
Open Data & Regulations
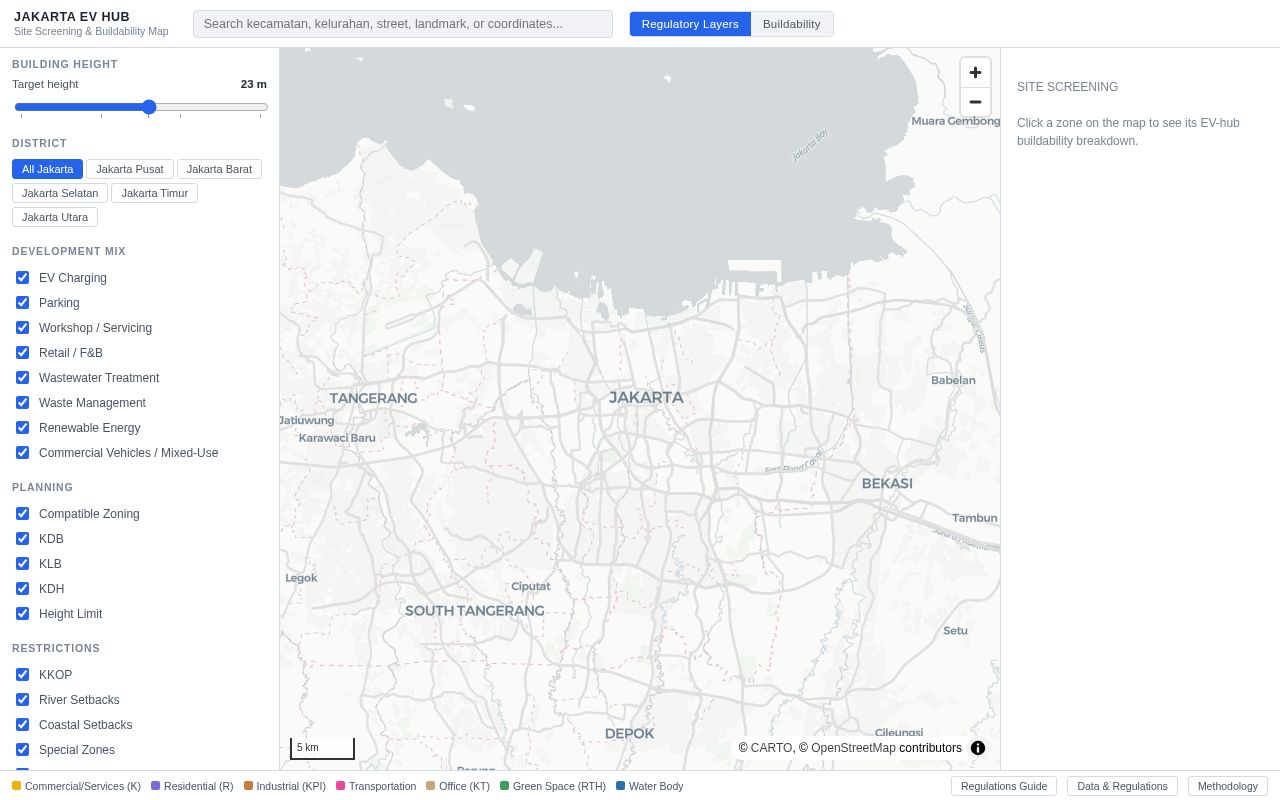tap(1122, 786)
